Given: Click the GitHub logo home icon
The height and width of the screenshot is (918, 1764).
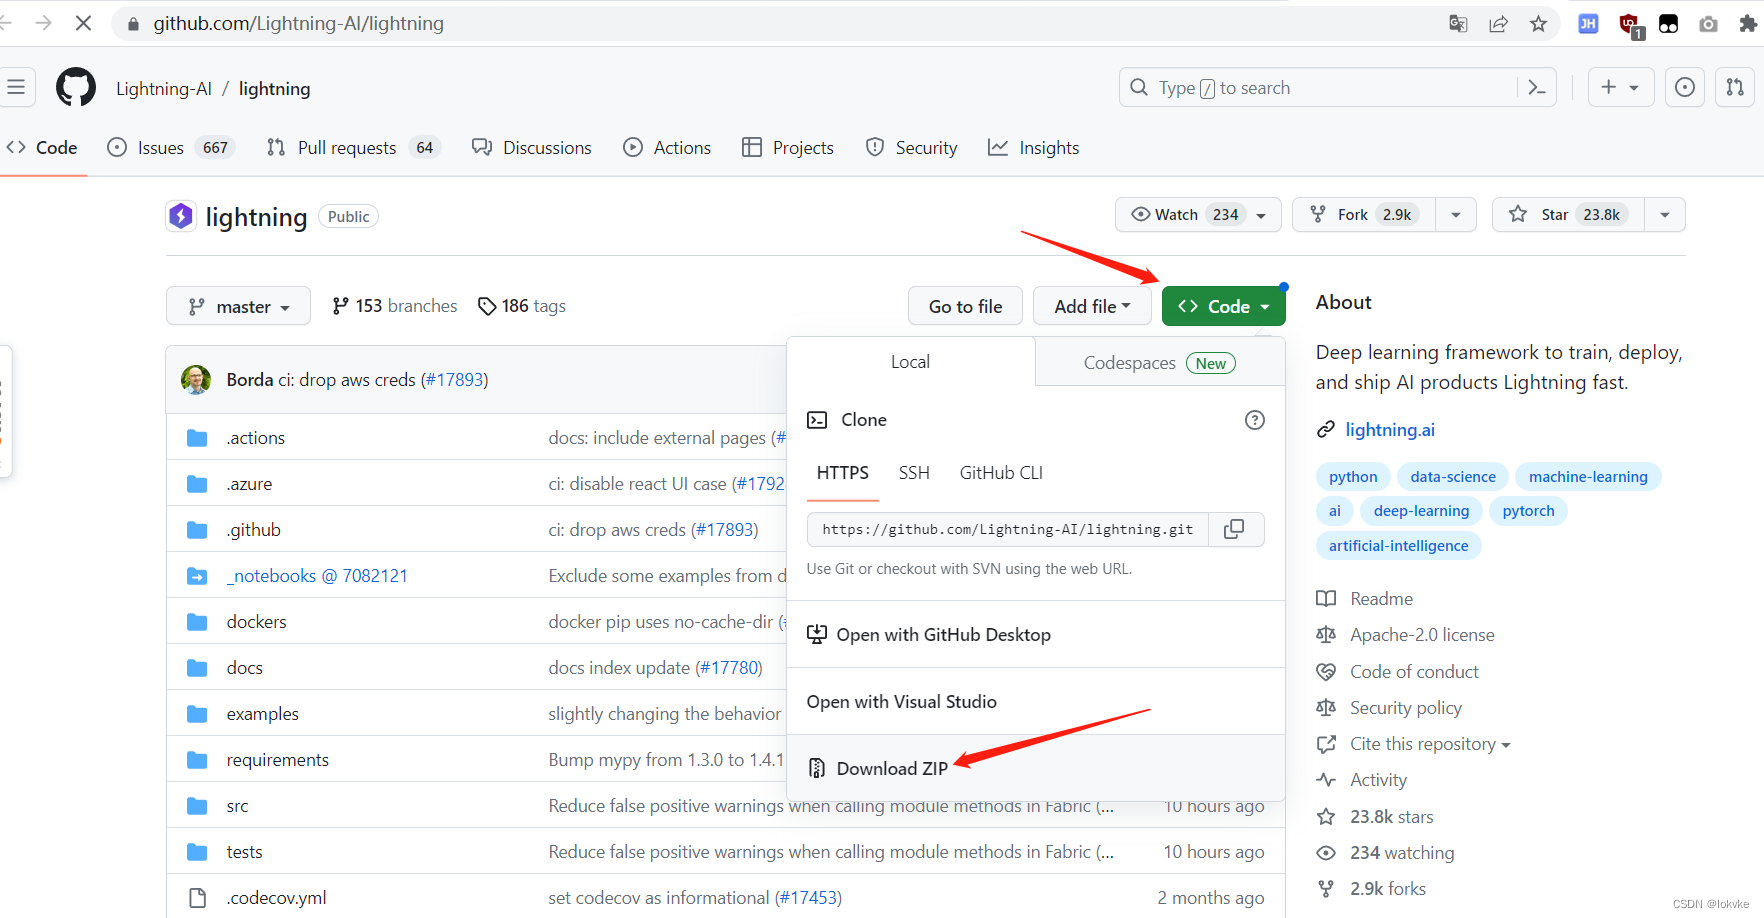Looking at the screenshot, I should pos(76,88).
